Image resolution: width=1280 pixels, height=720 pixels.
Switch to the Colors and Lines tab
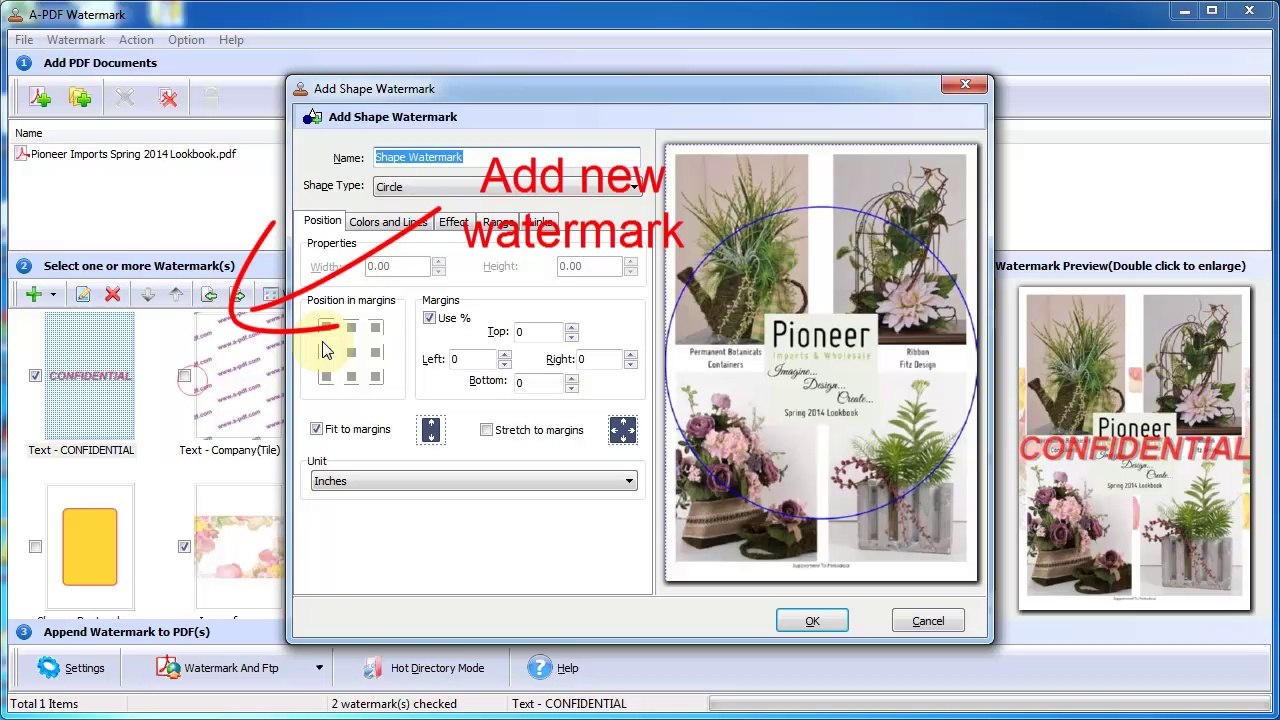click(388, 222)
